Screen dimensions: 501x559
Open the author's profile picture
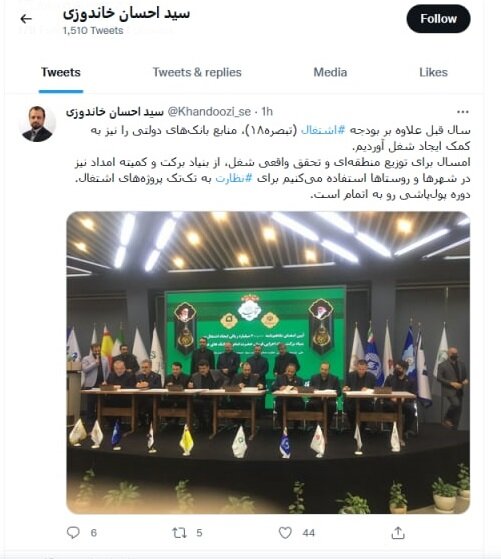tap(37, 124)
